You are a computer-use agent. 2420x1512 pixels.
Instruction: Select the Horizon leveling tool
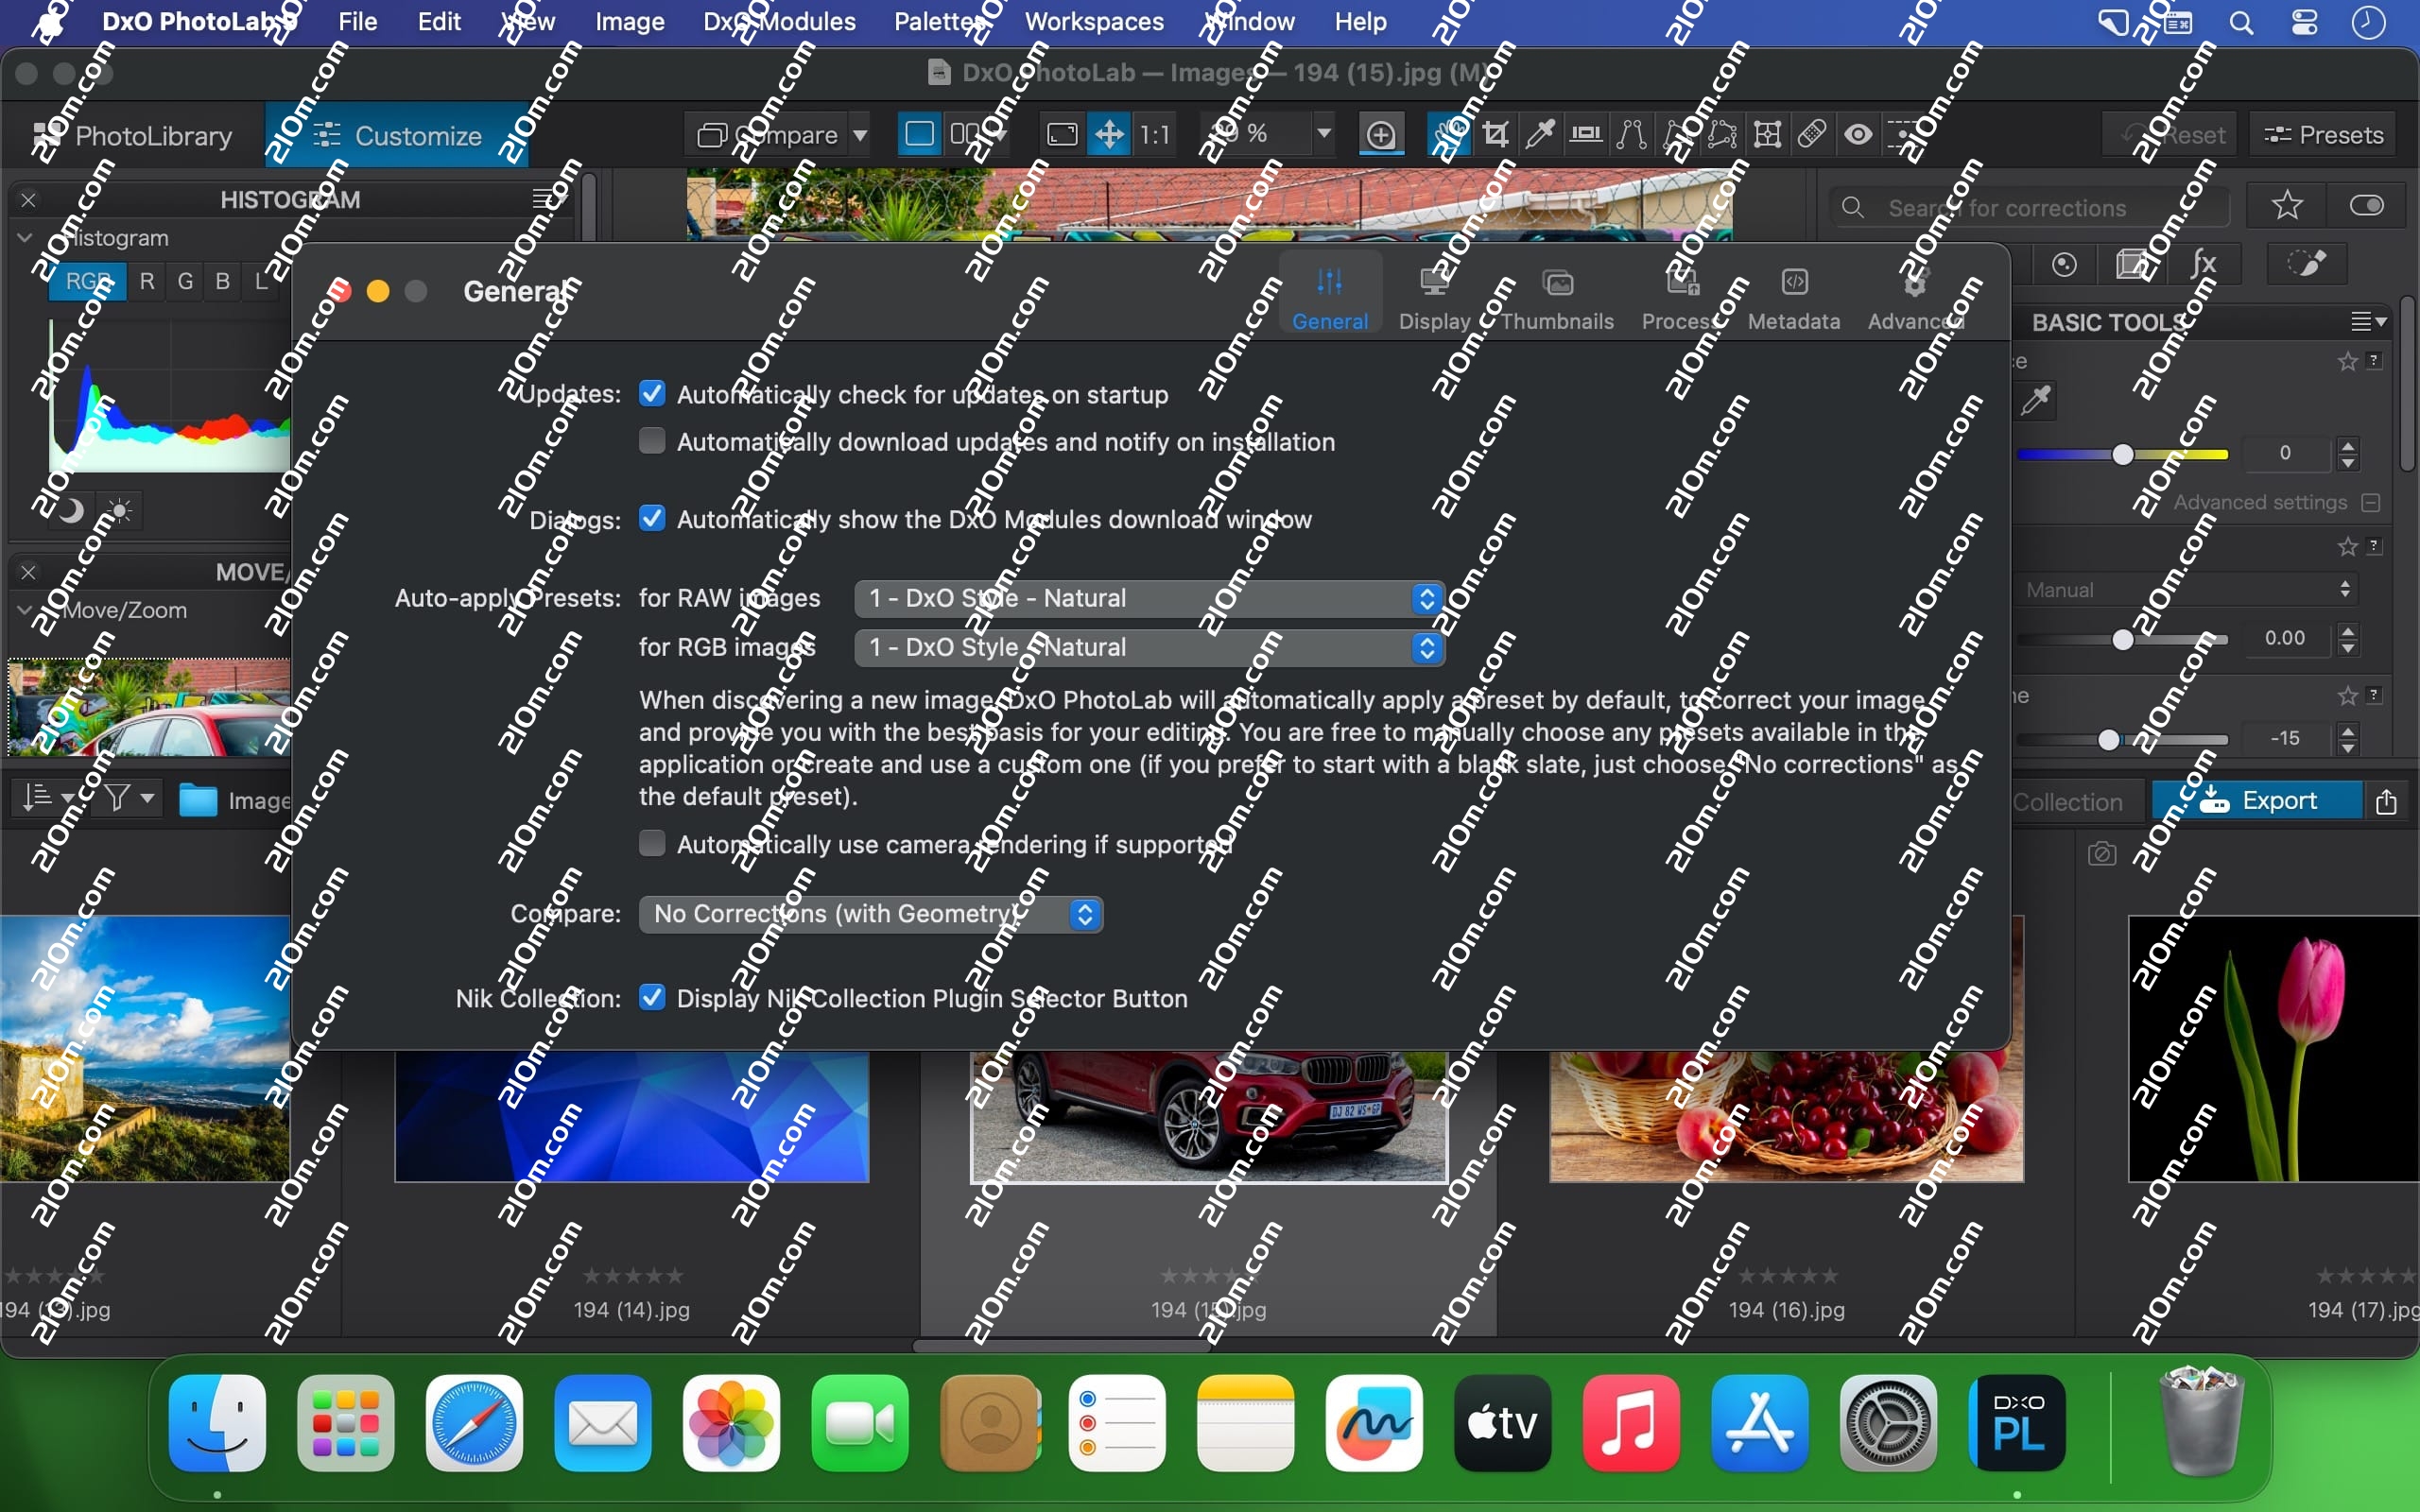point(1586,134)
